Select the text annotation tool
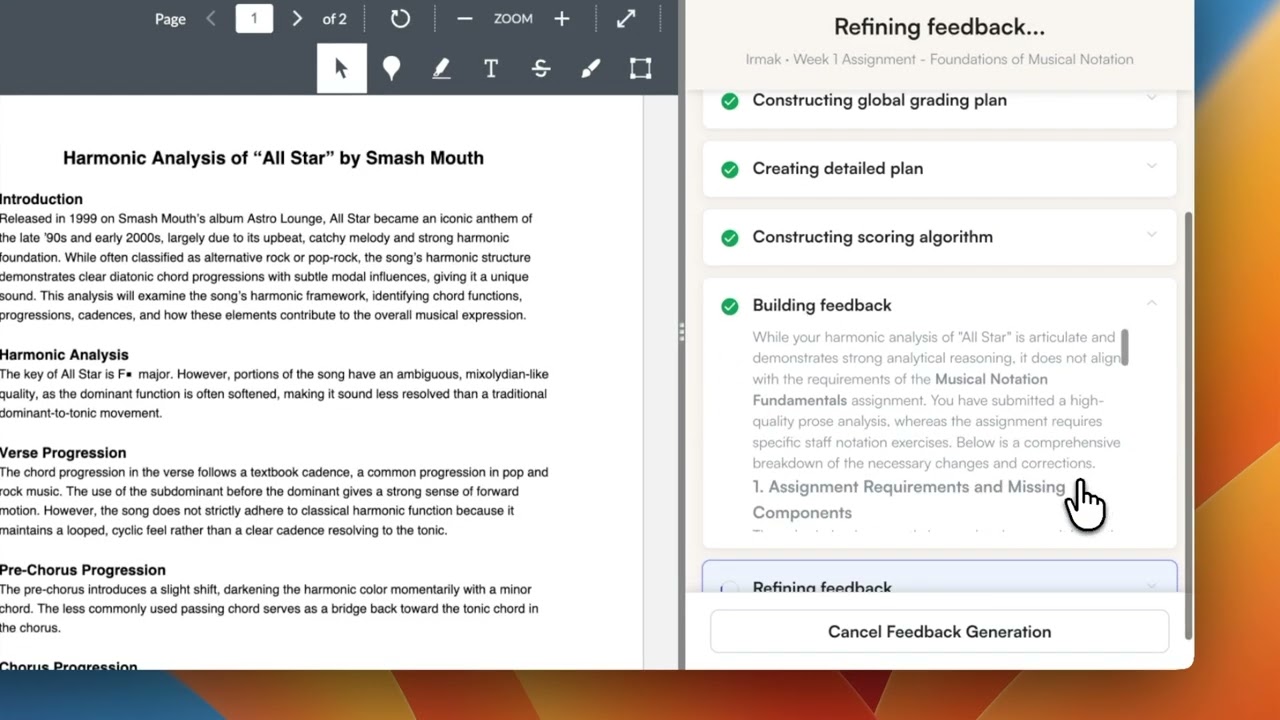The image size is (1280, 720). [491, 68]
